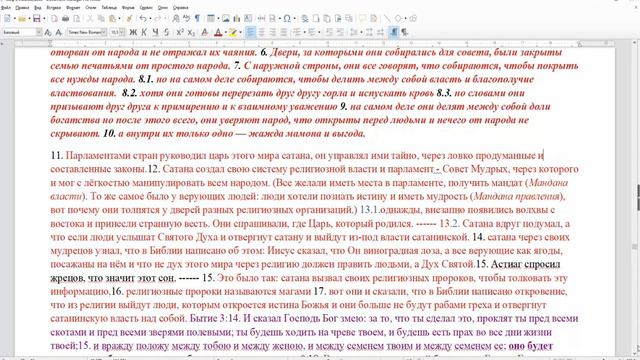
Task: Export the document as PDF
Action: tap(54, 18)
